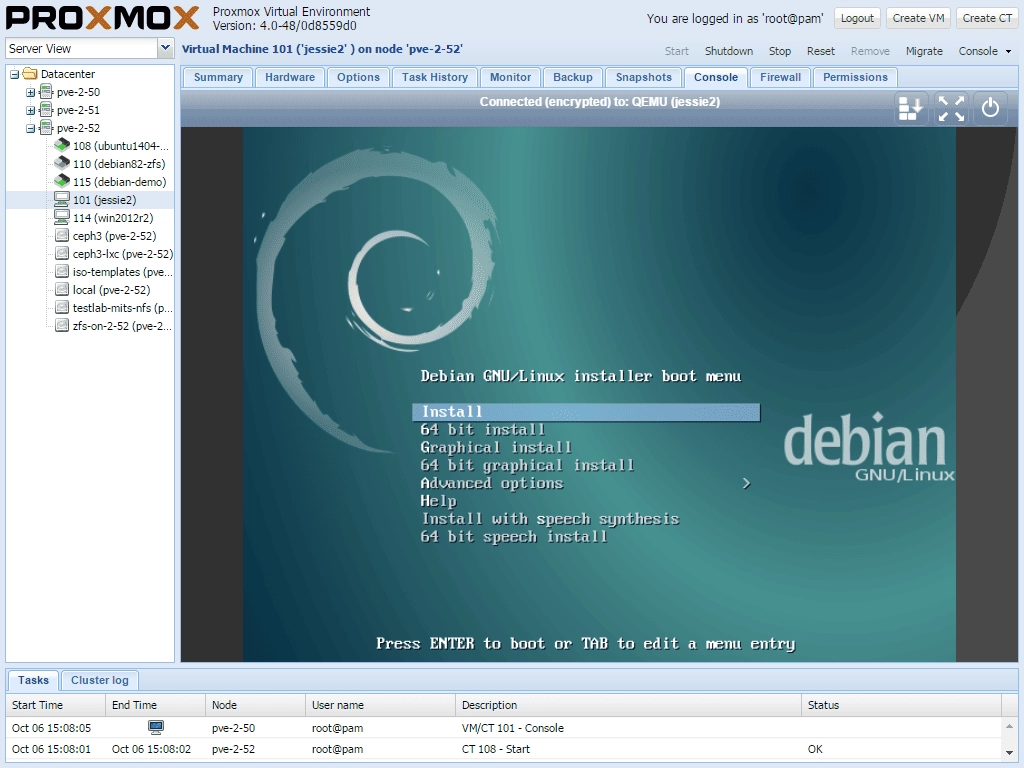Click the Logout button
Screen dimensions: 1024x768
[x=857, y=18]
